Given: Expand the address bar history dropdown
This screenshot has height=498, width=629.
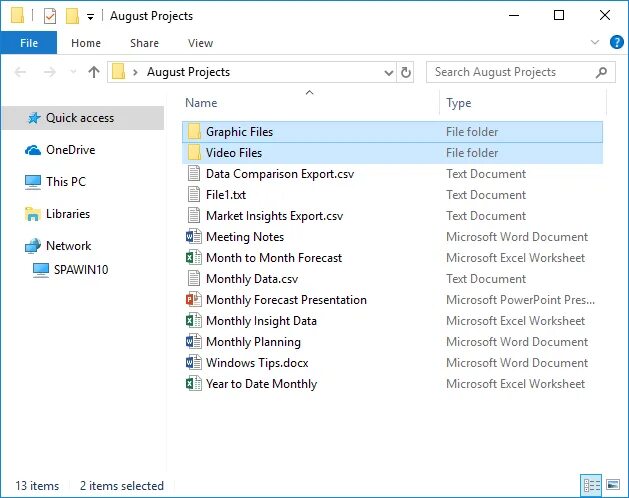Looking at the screenshot, I should point(388,72).
